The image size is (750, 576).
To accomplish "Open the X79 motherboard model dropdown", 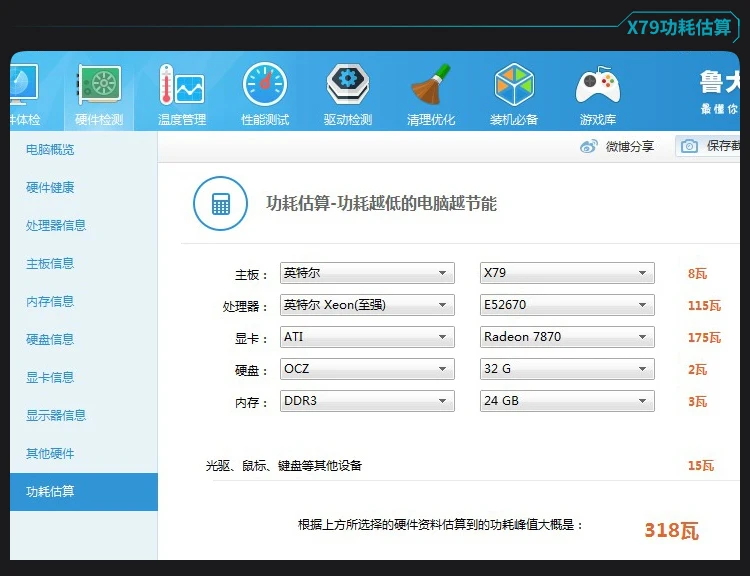I will point(567,273).
